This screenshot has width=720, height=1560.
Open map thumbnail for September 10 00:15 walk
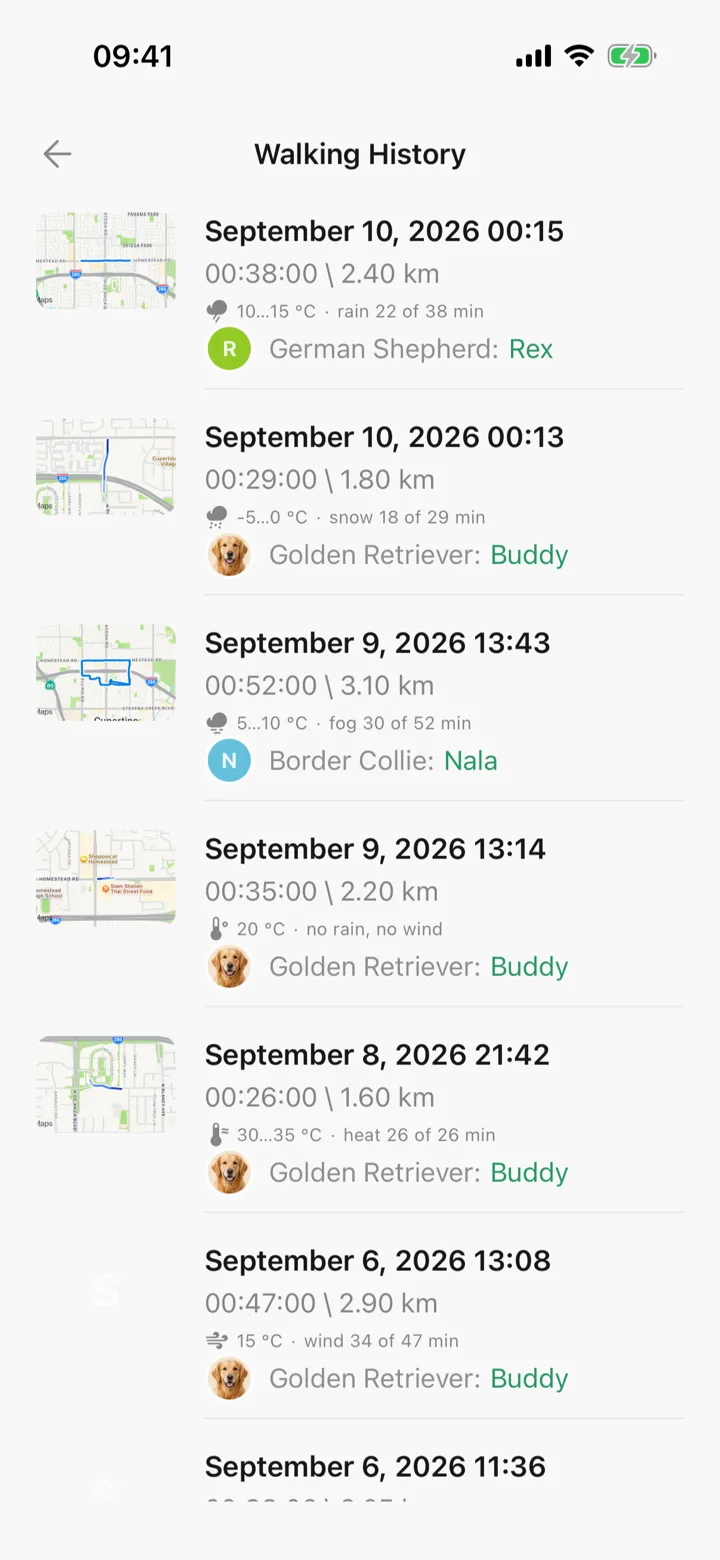coord(106,260)
